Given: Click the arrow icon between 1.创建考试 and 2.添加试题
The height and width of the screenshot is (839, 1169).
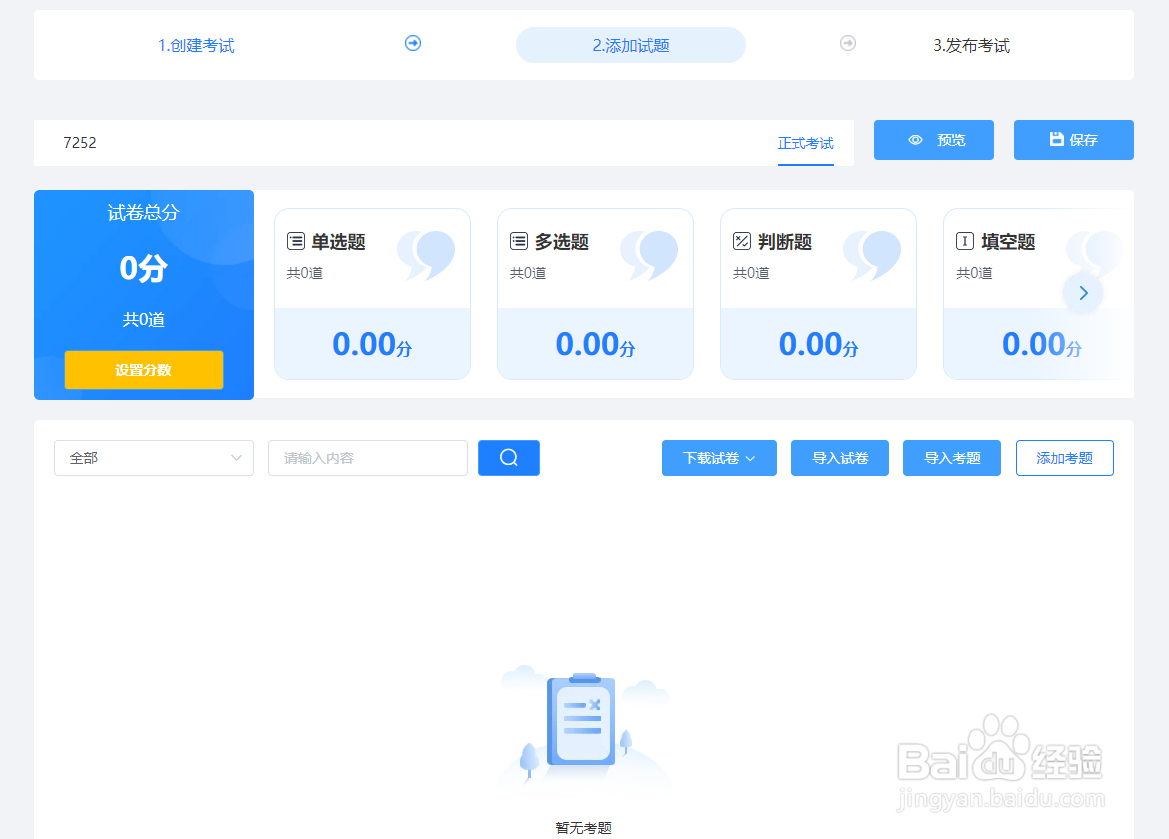Looking at the screenshot, I should coord(412,44).
